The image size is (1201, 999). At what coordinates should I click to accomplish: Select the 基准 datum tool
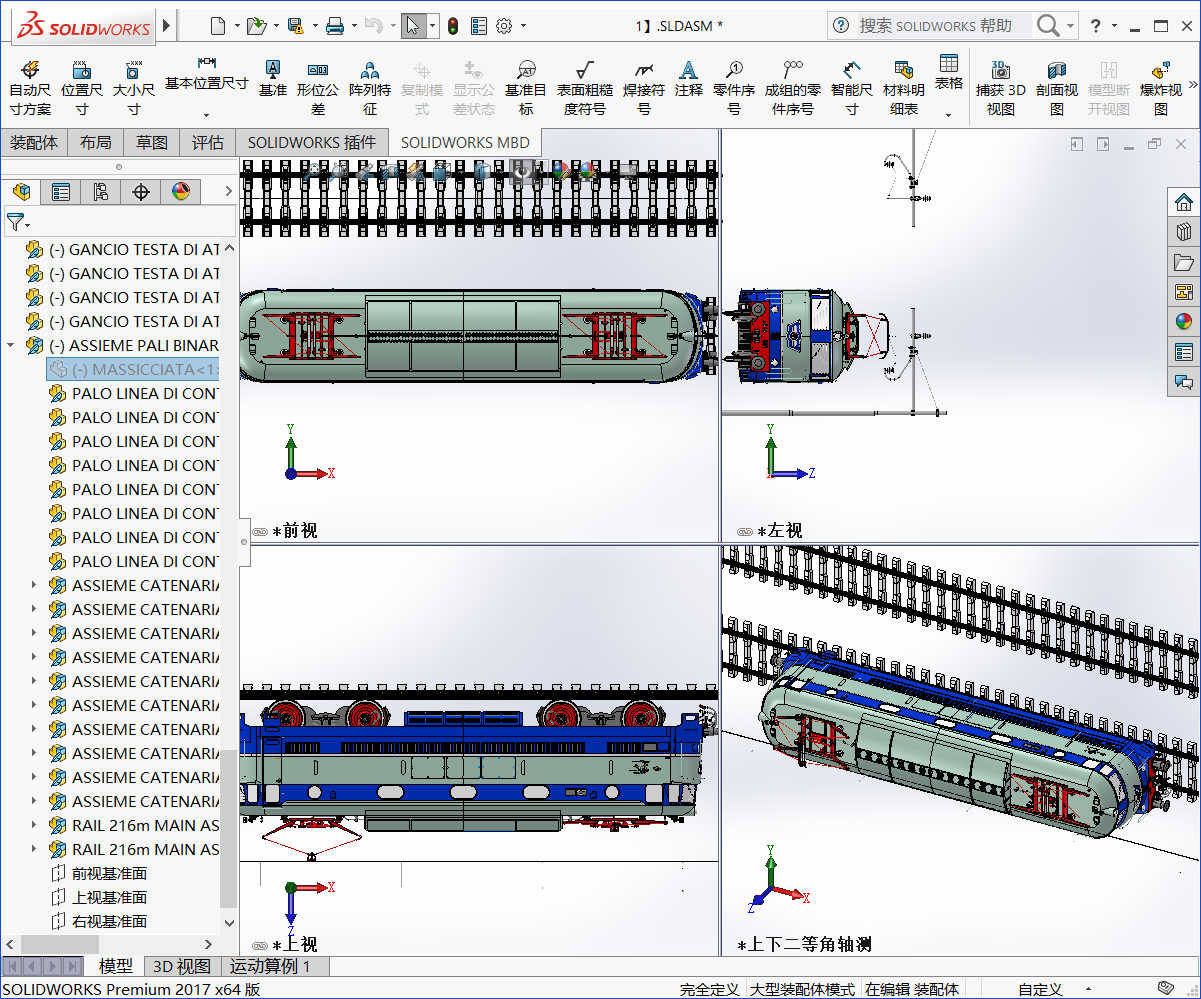pyautogui.click(x=272, y=78)
